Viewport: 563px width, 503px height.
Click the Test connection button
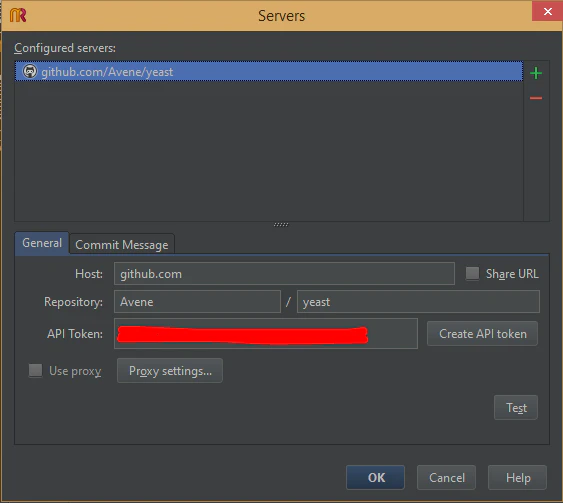pos(516,407)
